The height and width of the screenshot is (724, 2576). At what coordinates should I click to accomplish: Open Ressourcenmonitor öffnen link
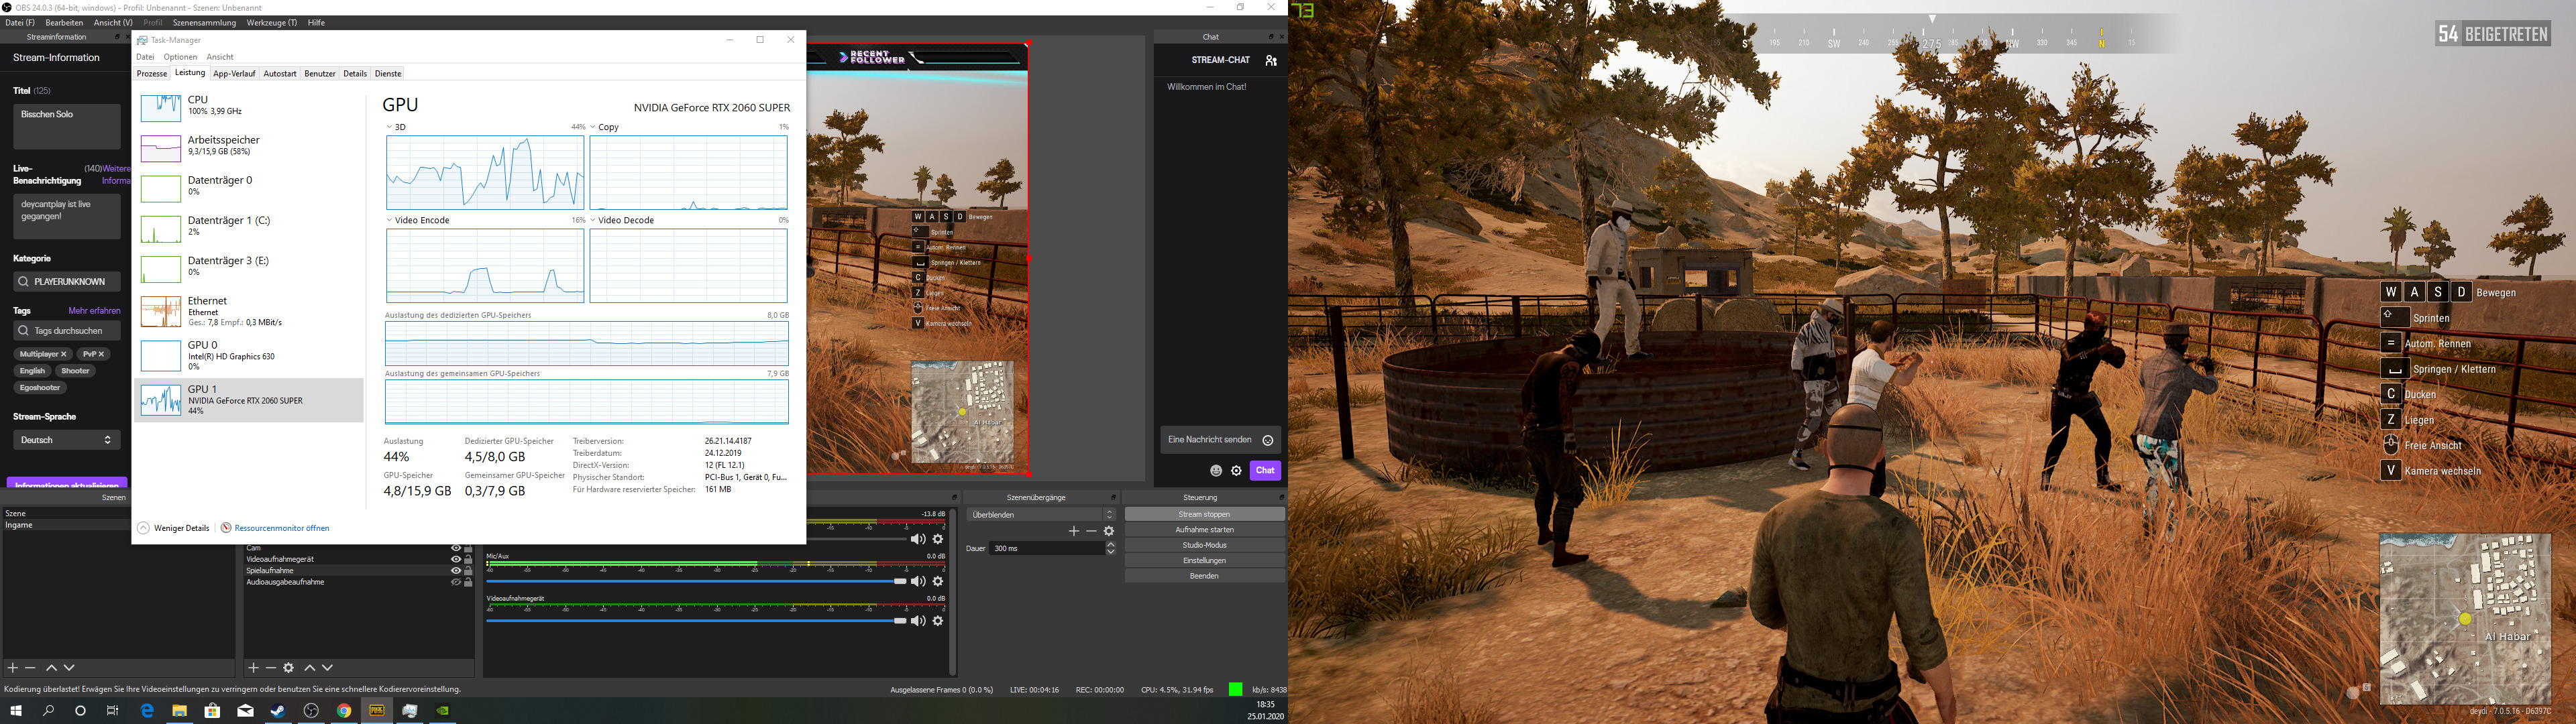point(281,528)
